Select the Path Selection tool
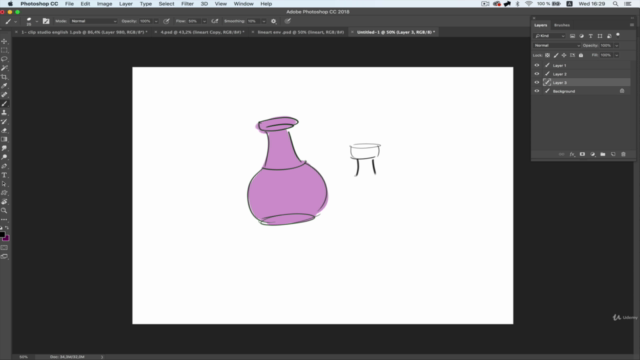This screenshot has width=640, height=360. (x=4, y=184)
